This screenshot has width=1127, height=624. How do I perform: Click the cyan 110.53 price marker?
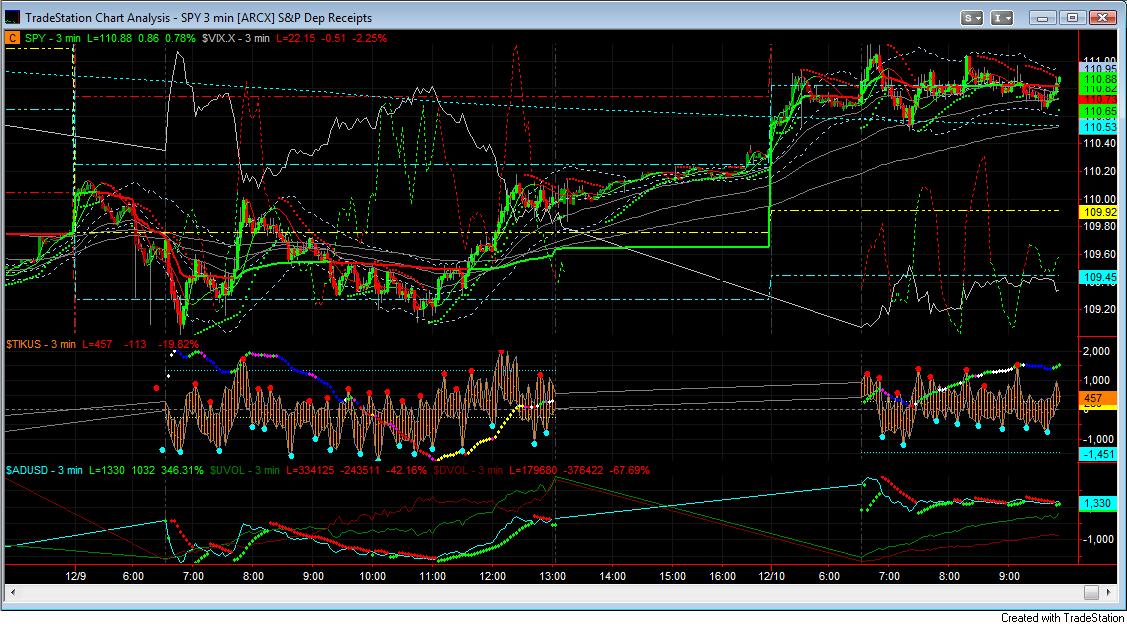(1096, 127)
